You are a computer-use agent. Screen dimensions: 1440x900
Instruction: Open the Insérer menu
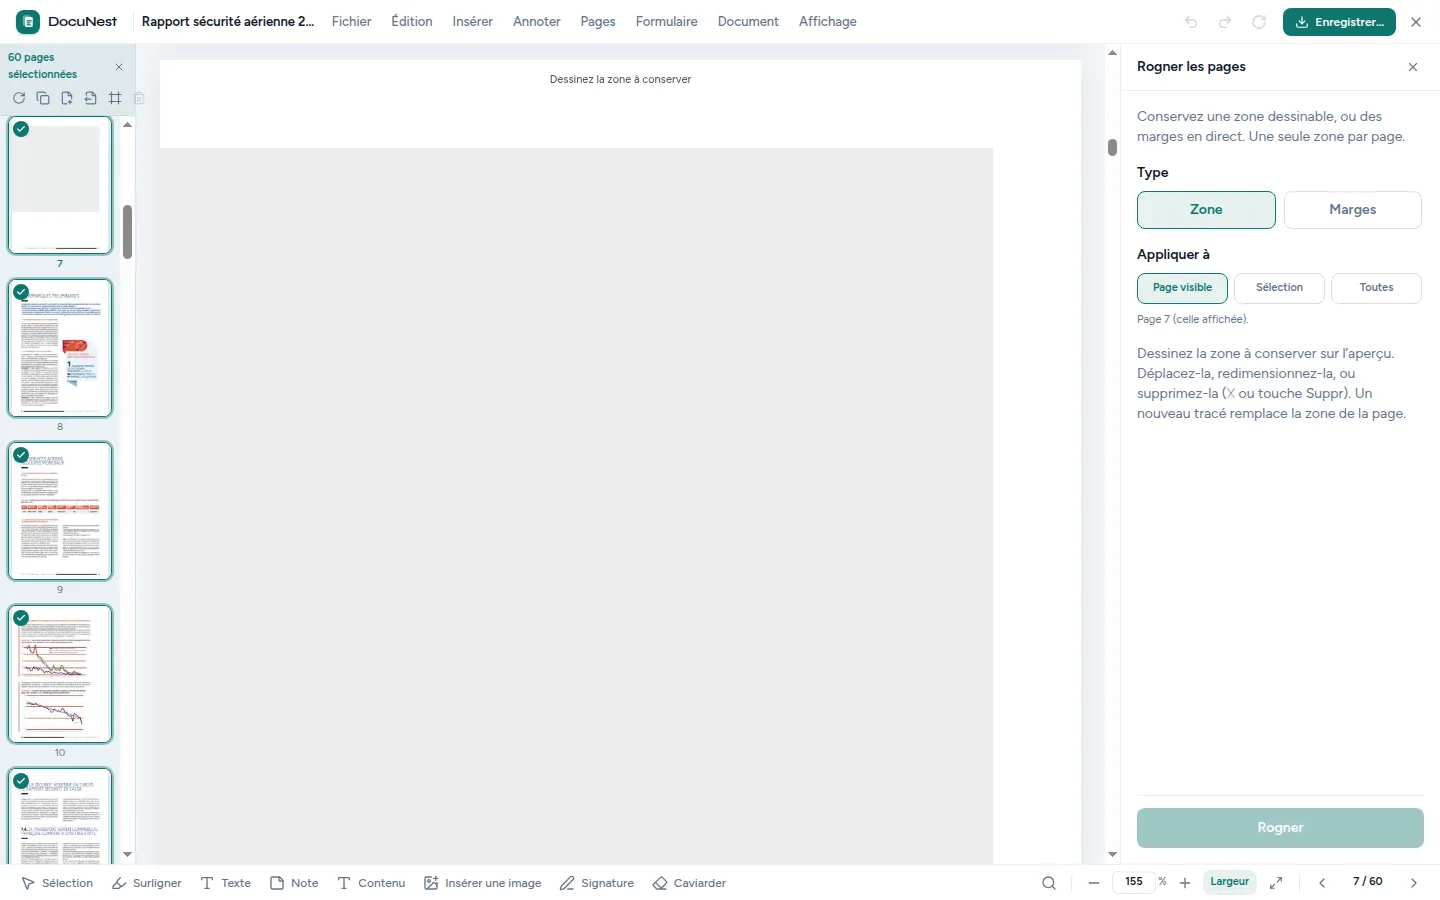click(x=472, y=22)
